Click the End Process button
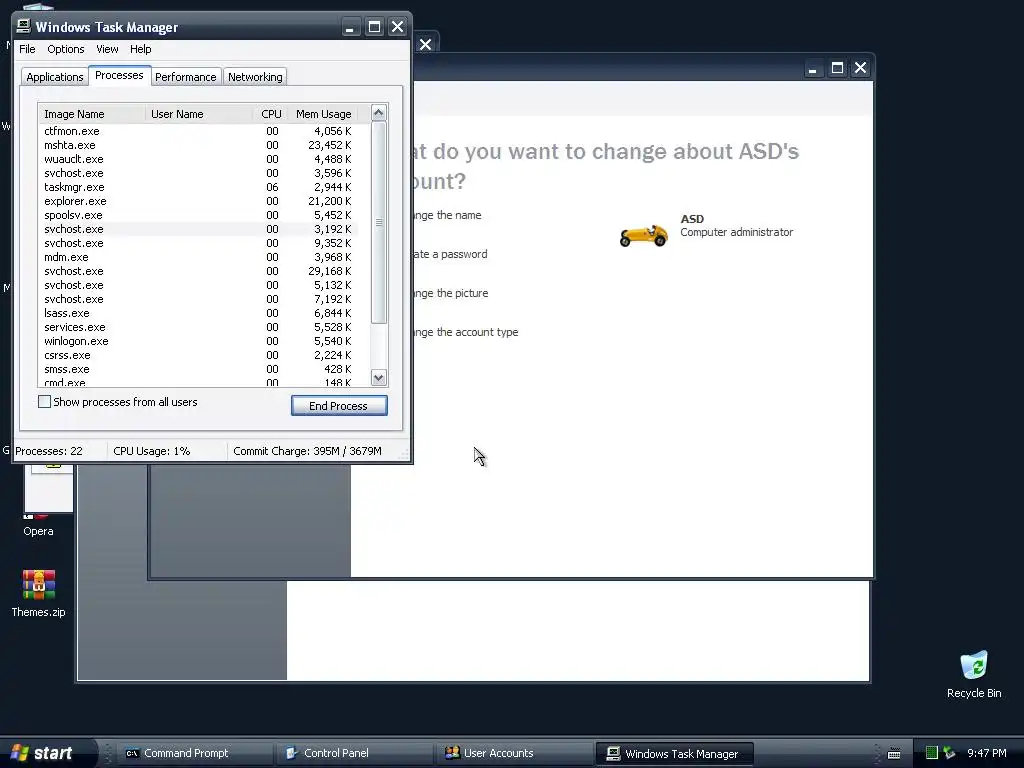This screenshot has width=1024, height=768. tap(339, 406)
